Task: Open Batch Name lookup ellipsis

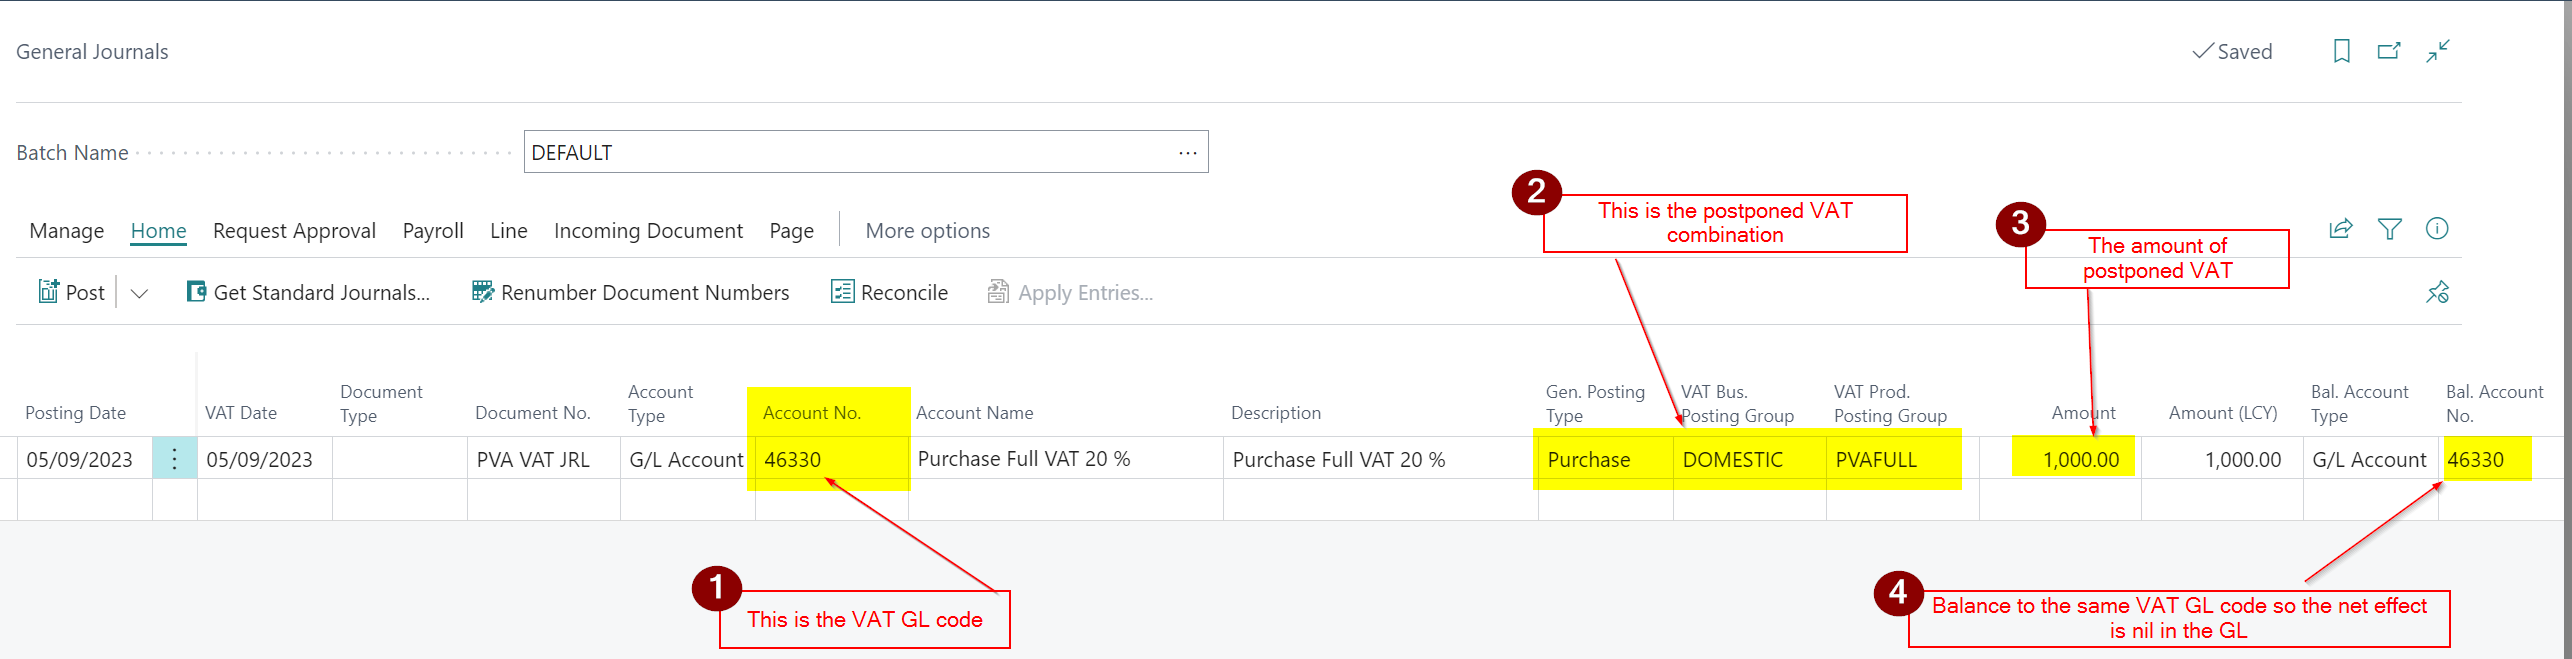Action: coord(1187,153)
